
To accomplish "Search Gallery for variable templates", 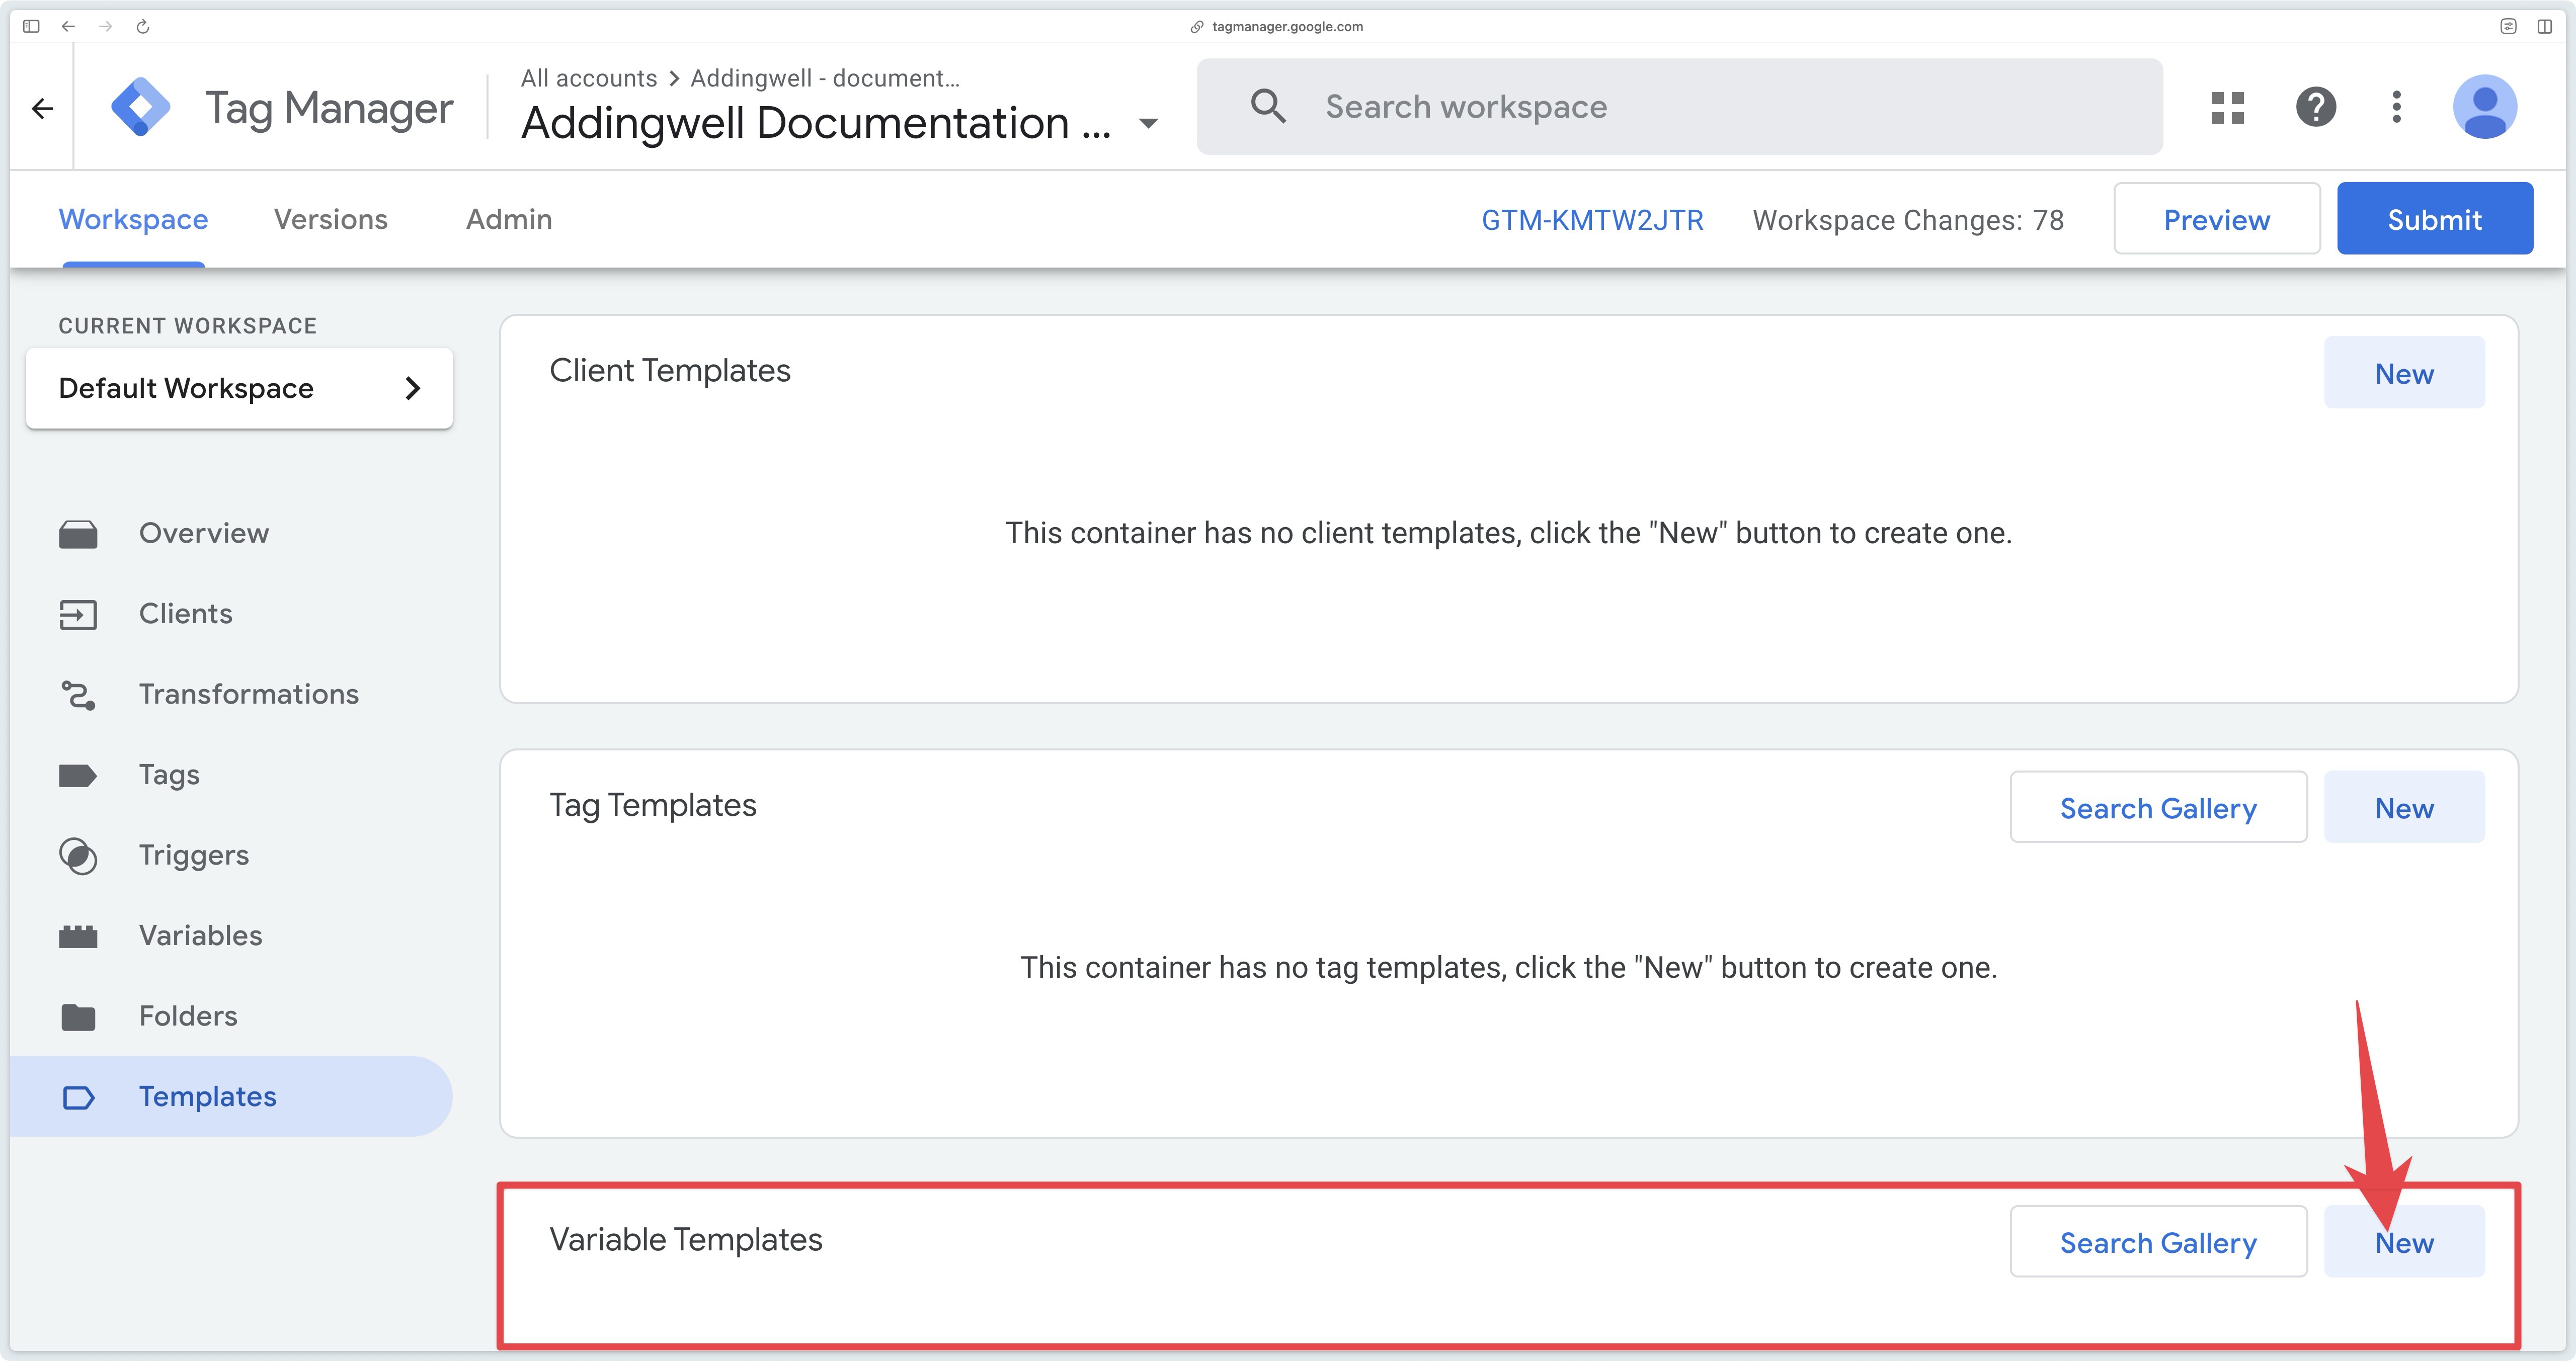I will coord(2158,1242).
